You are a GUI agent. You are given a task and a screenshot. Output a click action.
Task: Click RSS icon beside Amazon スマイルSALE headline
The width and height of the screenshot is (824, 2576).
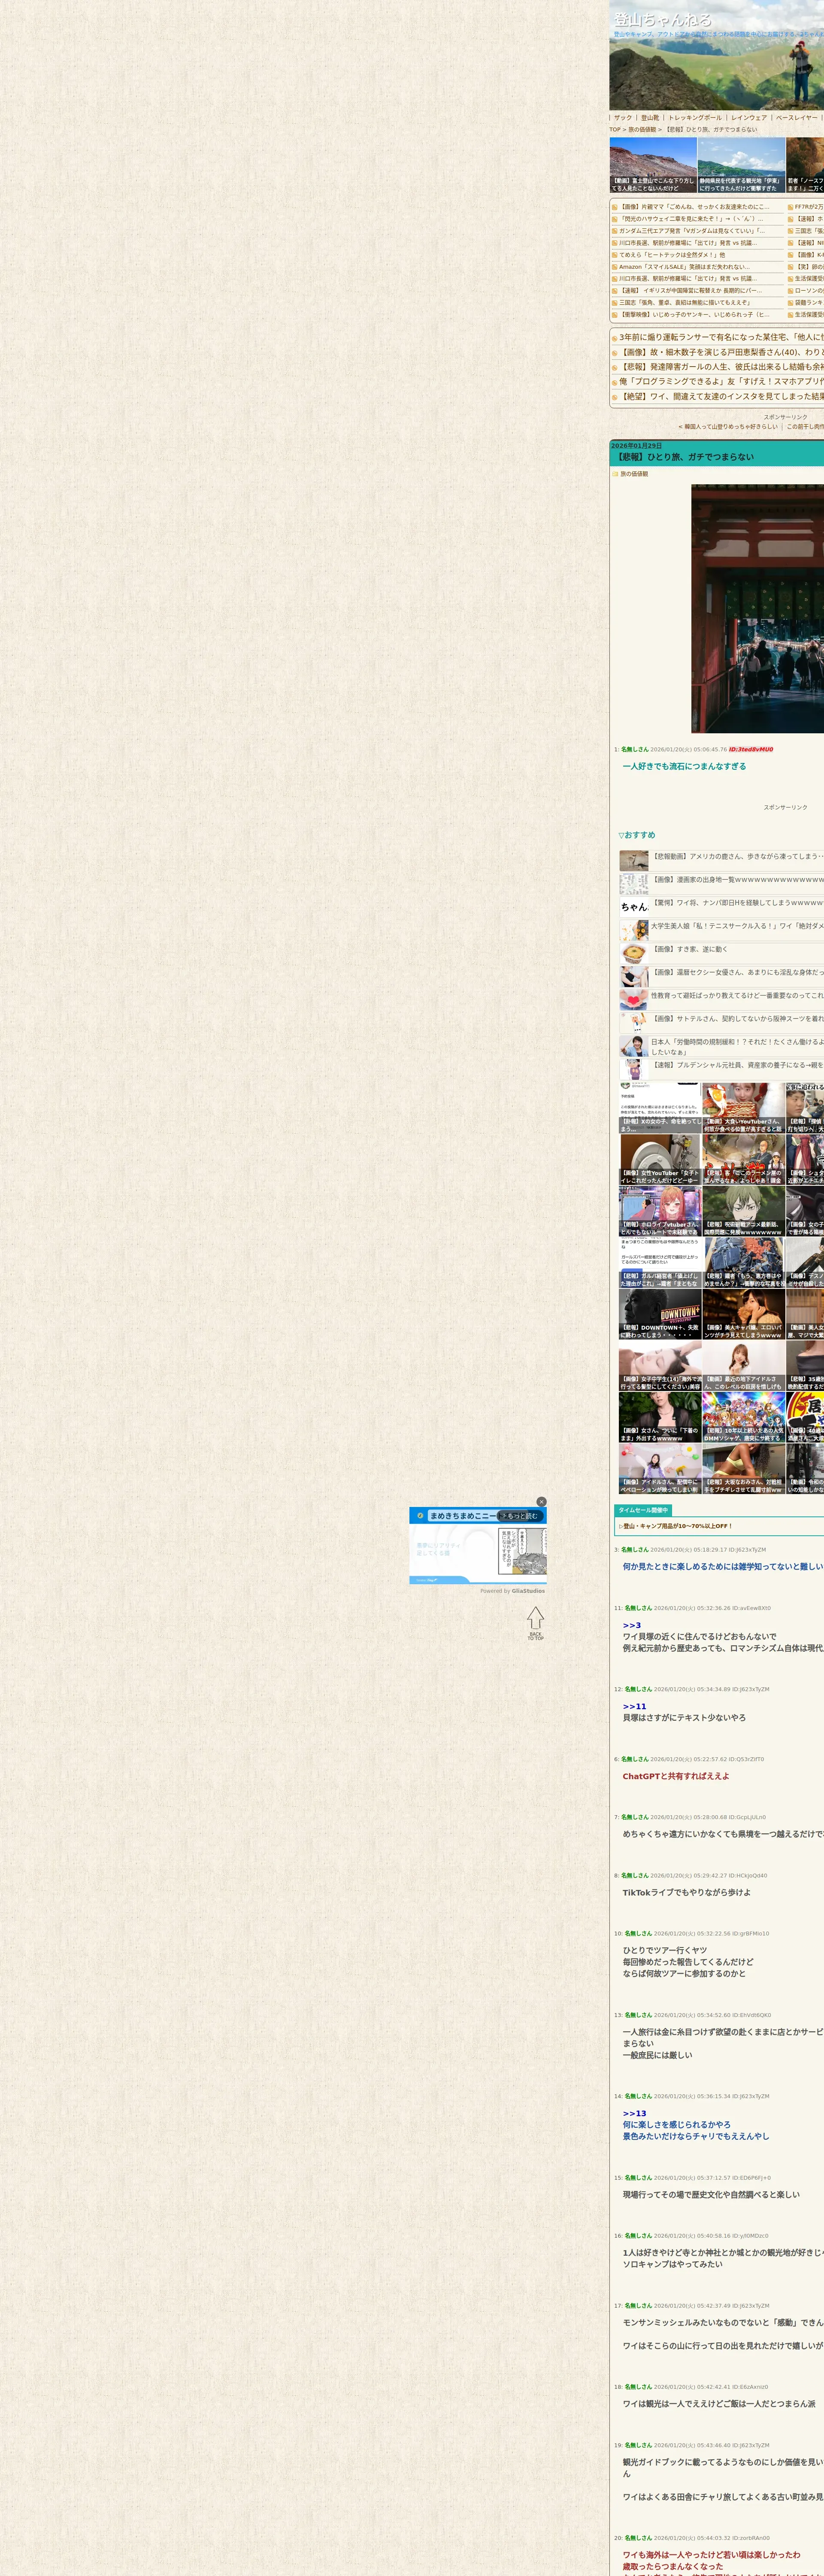(615, 267)
